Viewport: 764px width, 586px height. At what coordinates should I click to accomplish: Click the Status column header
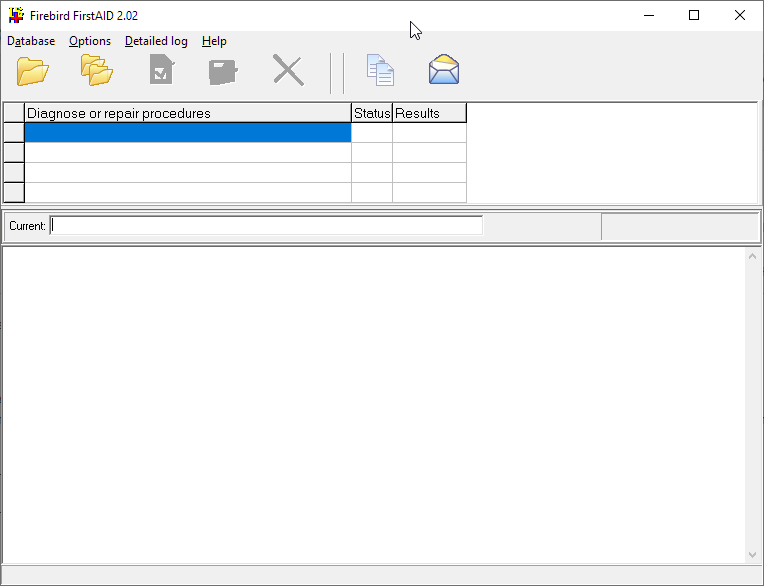click(372, 113)
